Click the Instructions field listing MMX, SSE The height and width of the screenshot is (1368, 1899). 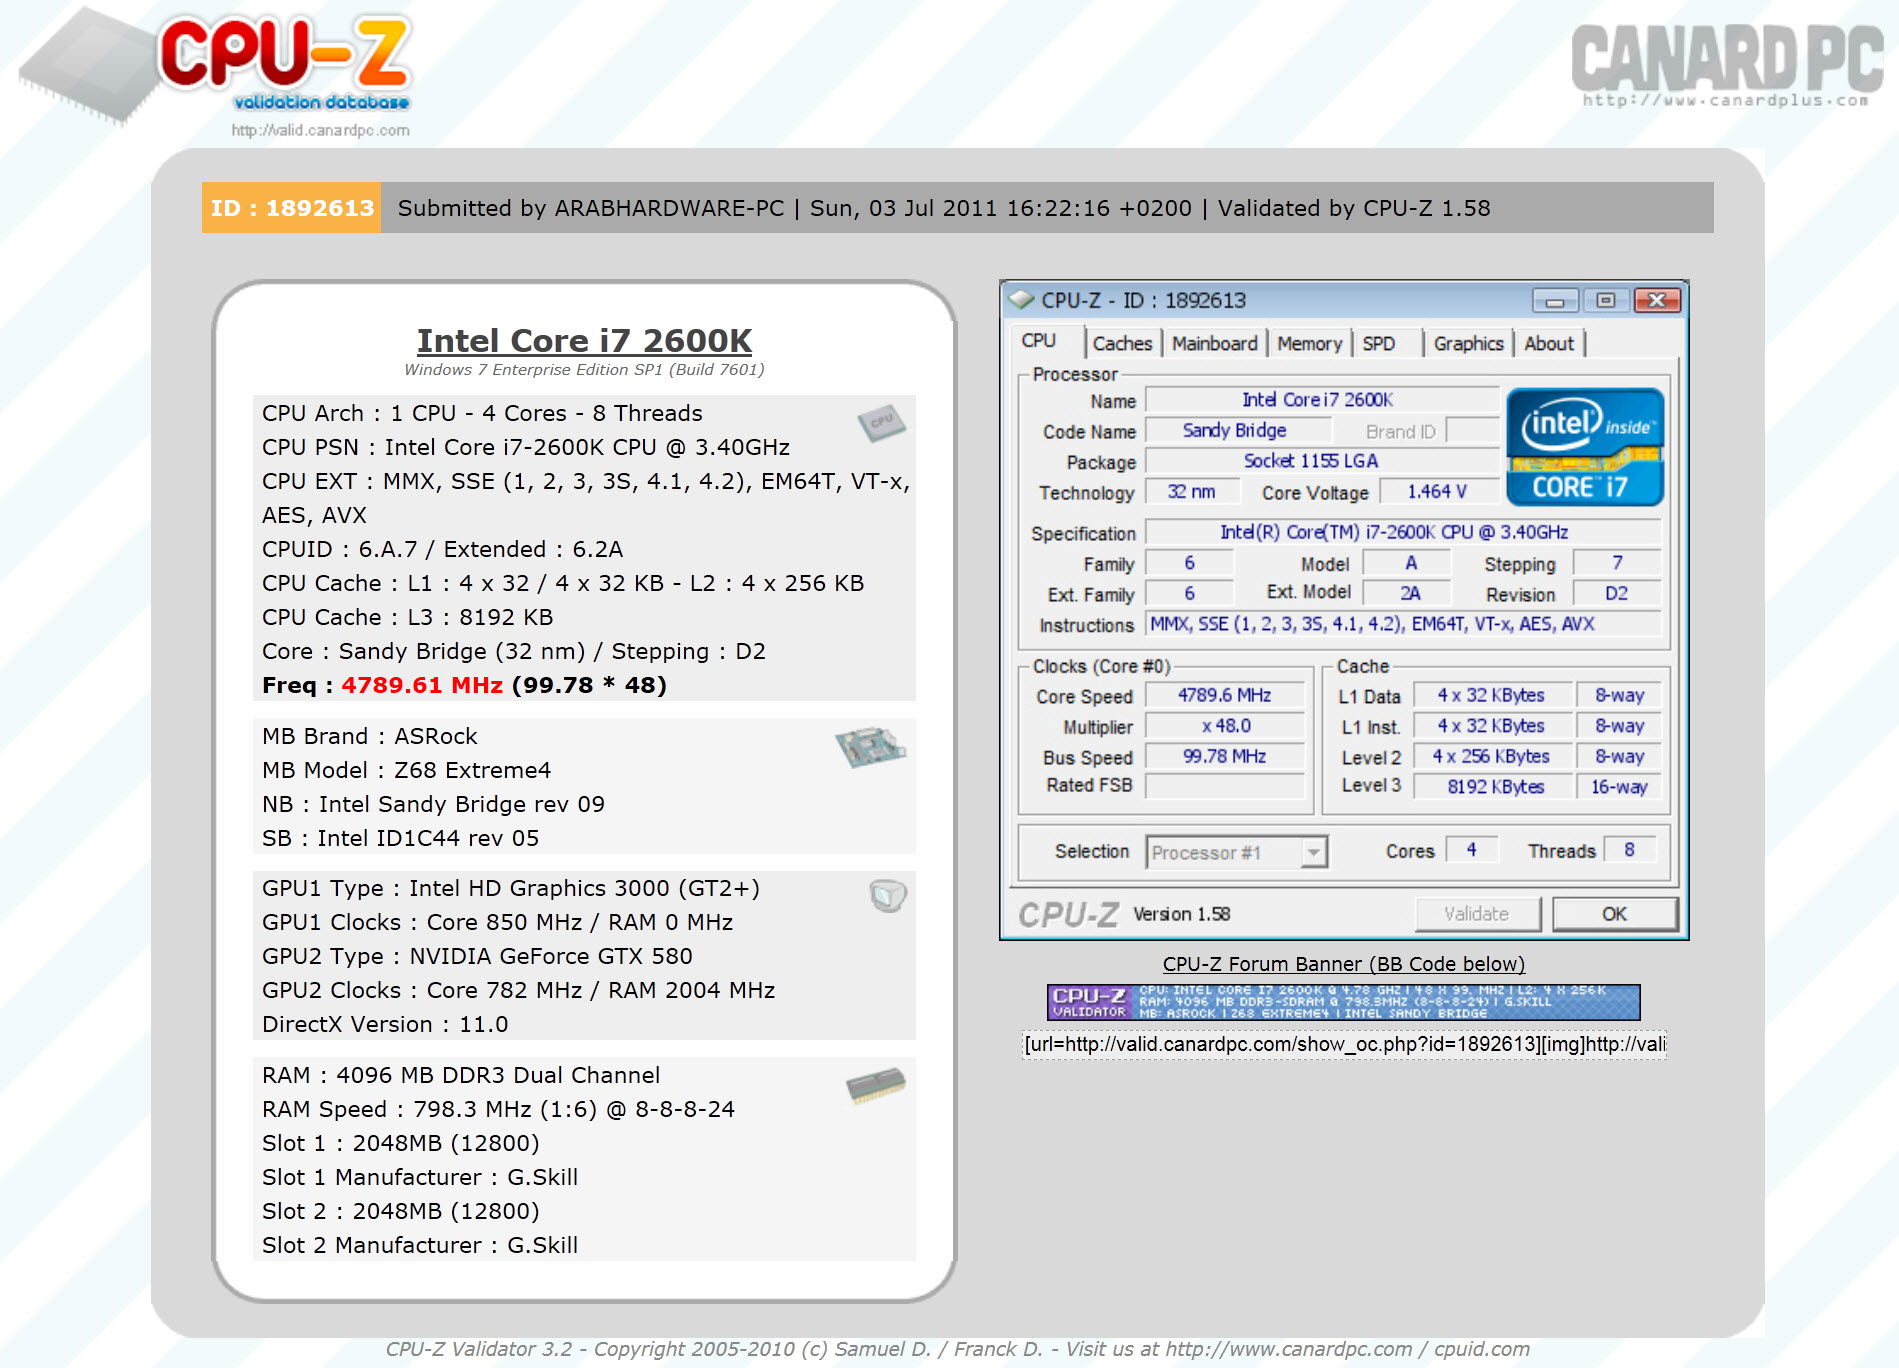tap(1403, 624)
